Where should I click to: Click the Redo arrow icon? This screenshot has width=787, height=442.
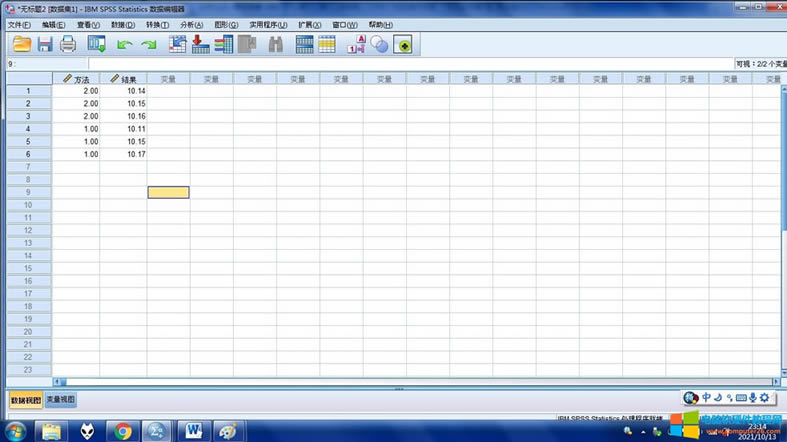tap(148, 45)
